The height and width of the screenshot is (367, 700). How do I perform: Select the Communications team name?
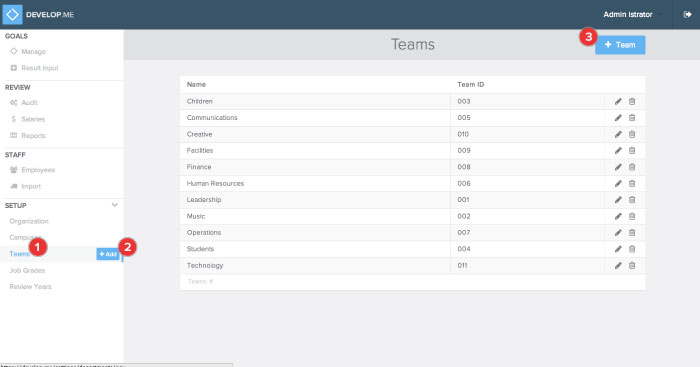coord(212,118)
